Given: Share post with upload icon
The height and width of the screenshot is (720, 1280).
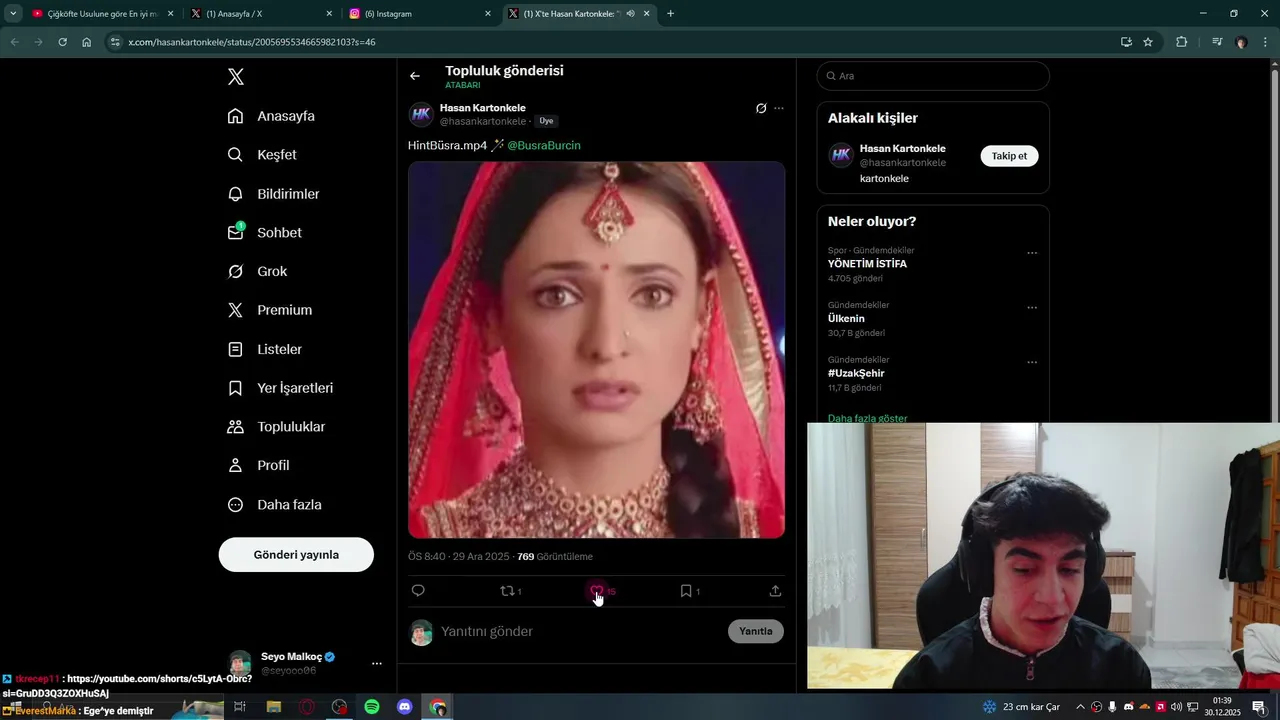Looking at the screenshot, I should coord(775,591).
